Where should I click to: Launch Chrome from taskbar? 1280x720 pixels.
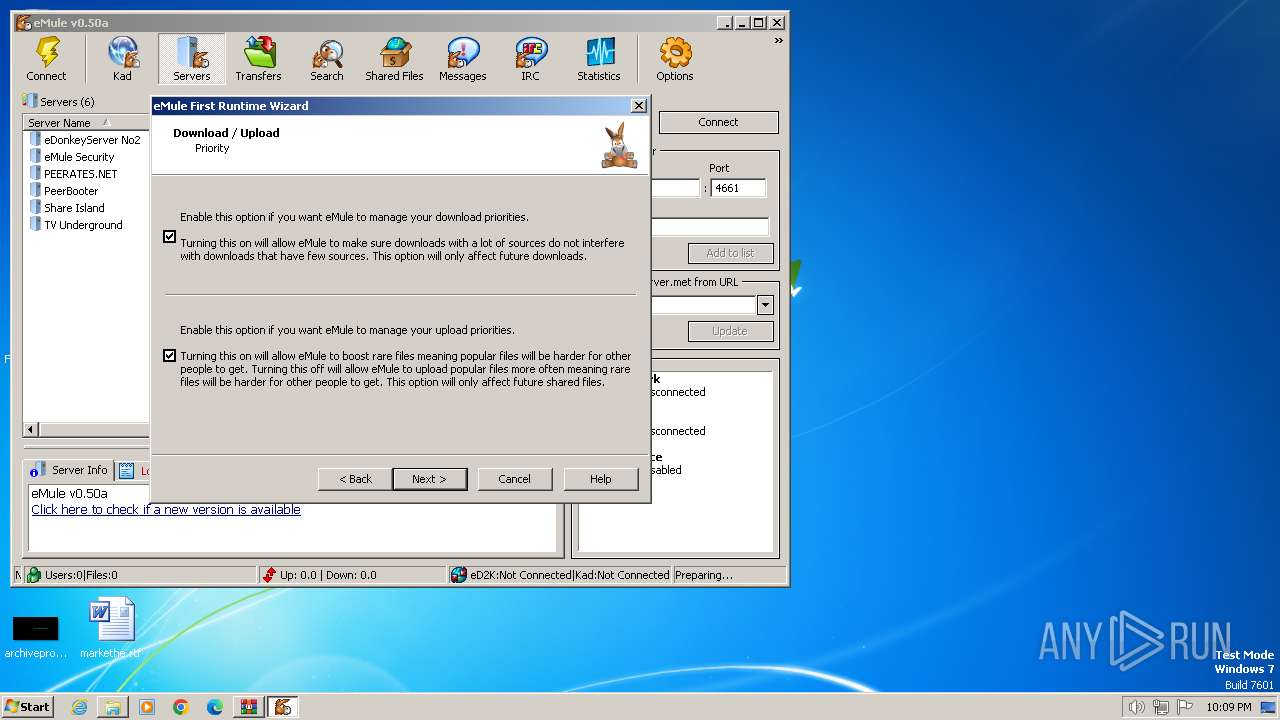click(x=181, y=707)
